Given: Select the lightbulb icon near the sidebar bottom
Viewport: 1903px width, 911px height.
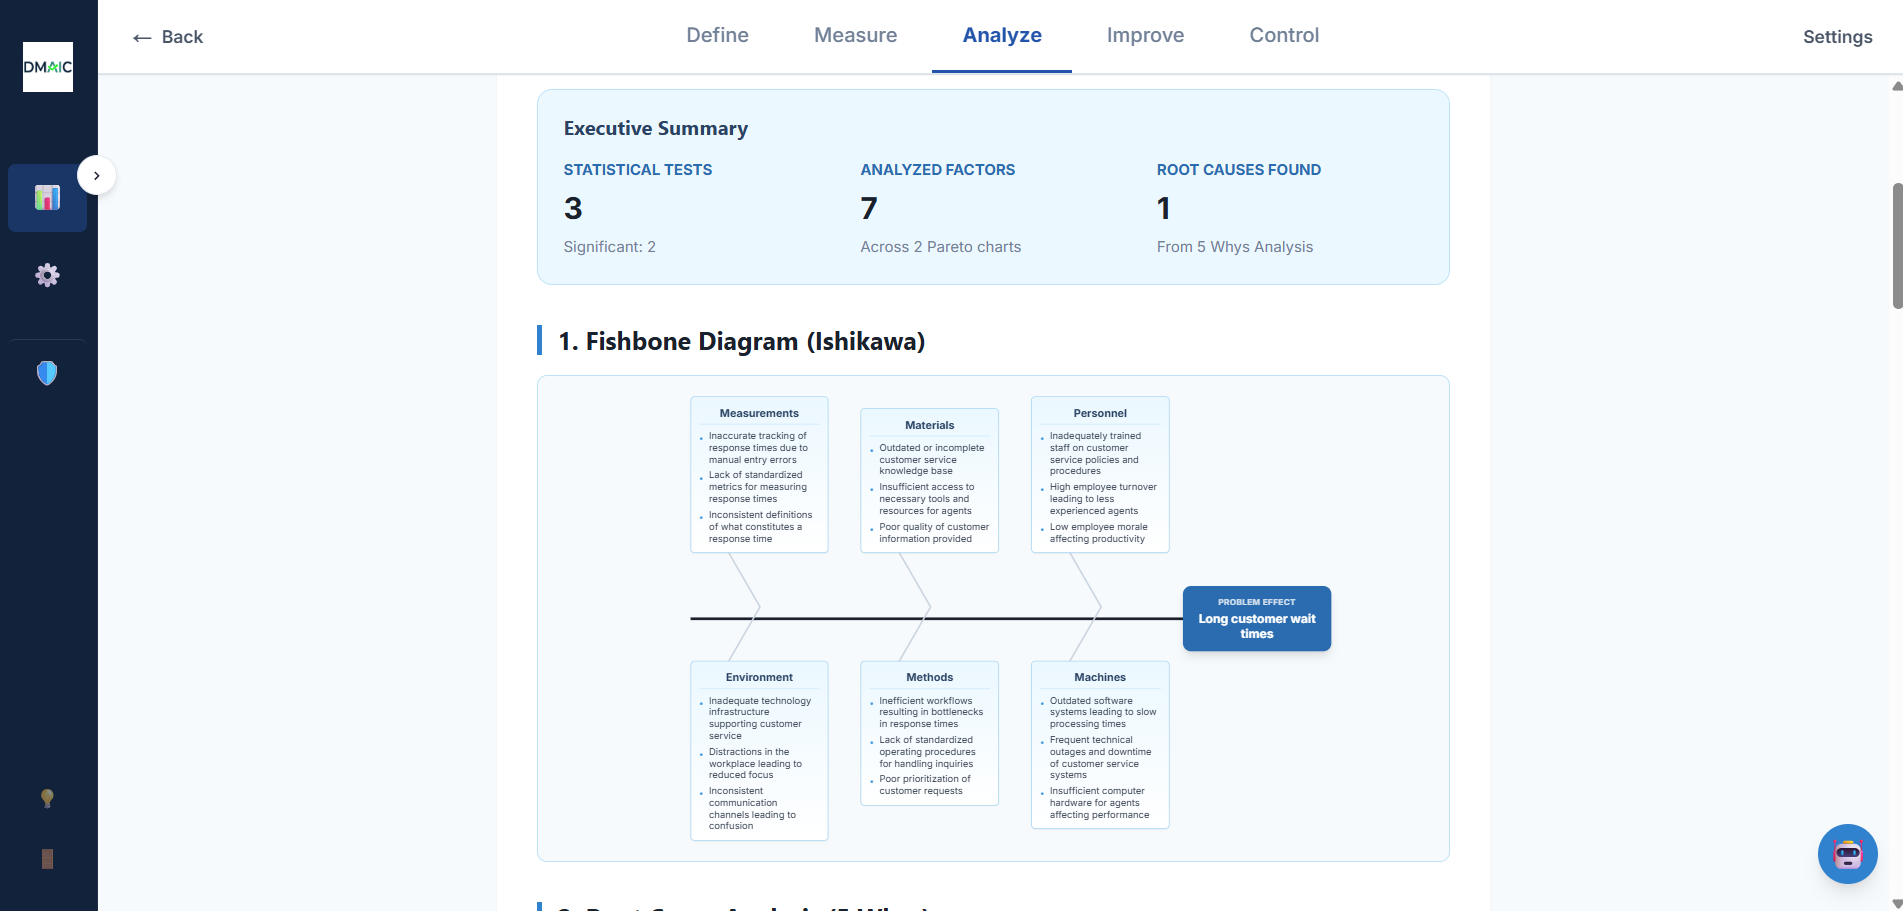Looking at the screenshot, I should click(46, 798).
